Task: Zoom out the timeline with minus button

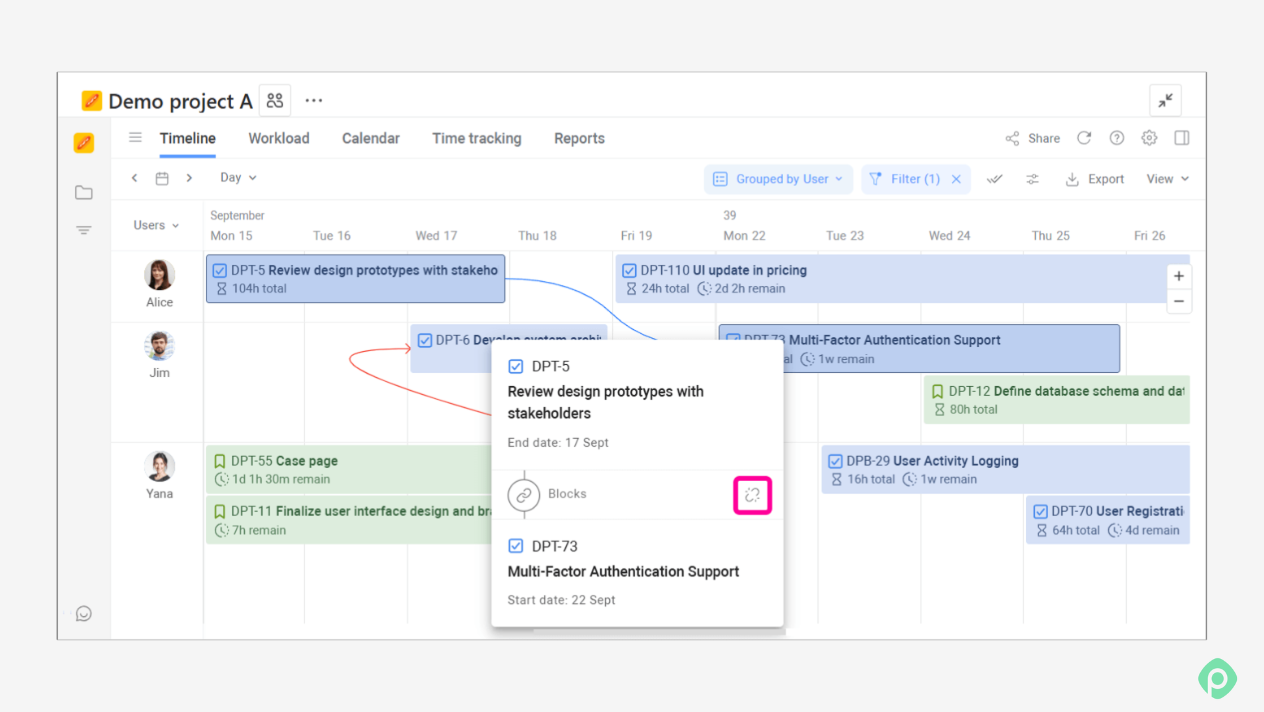Action: (1179, 301)
